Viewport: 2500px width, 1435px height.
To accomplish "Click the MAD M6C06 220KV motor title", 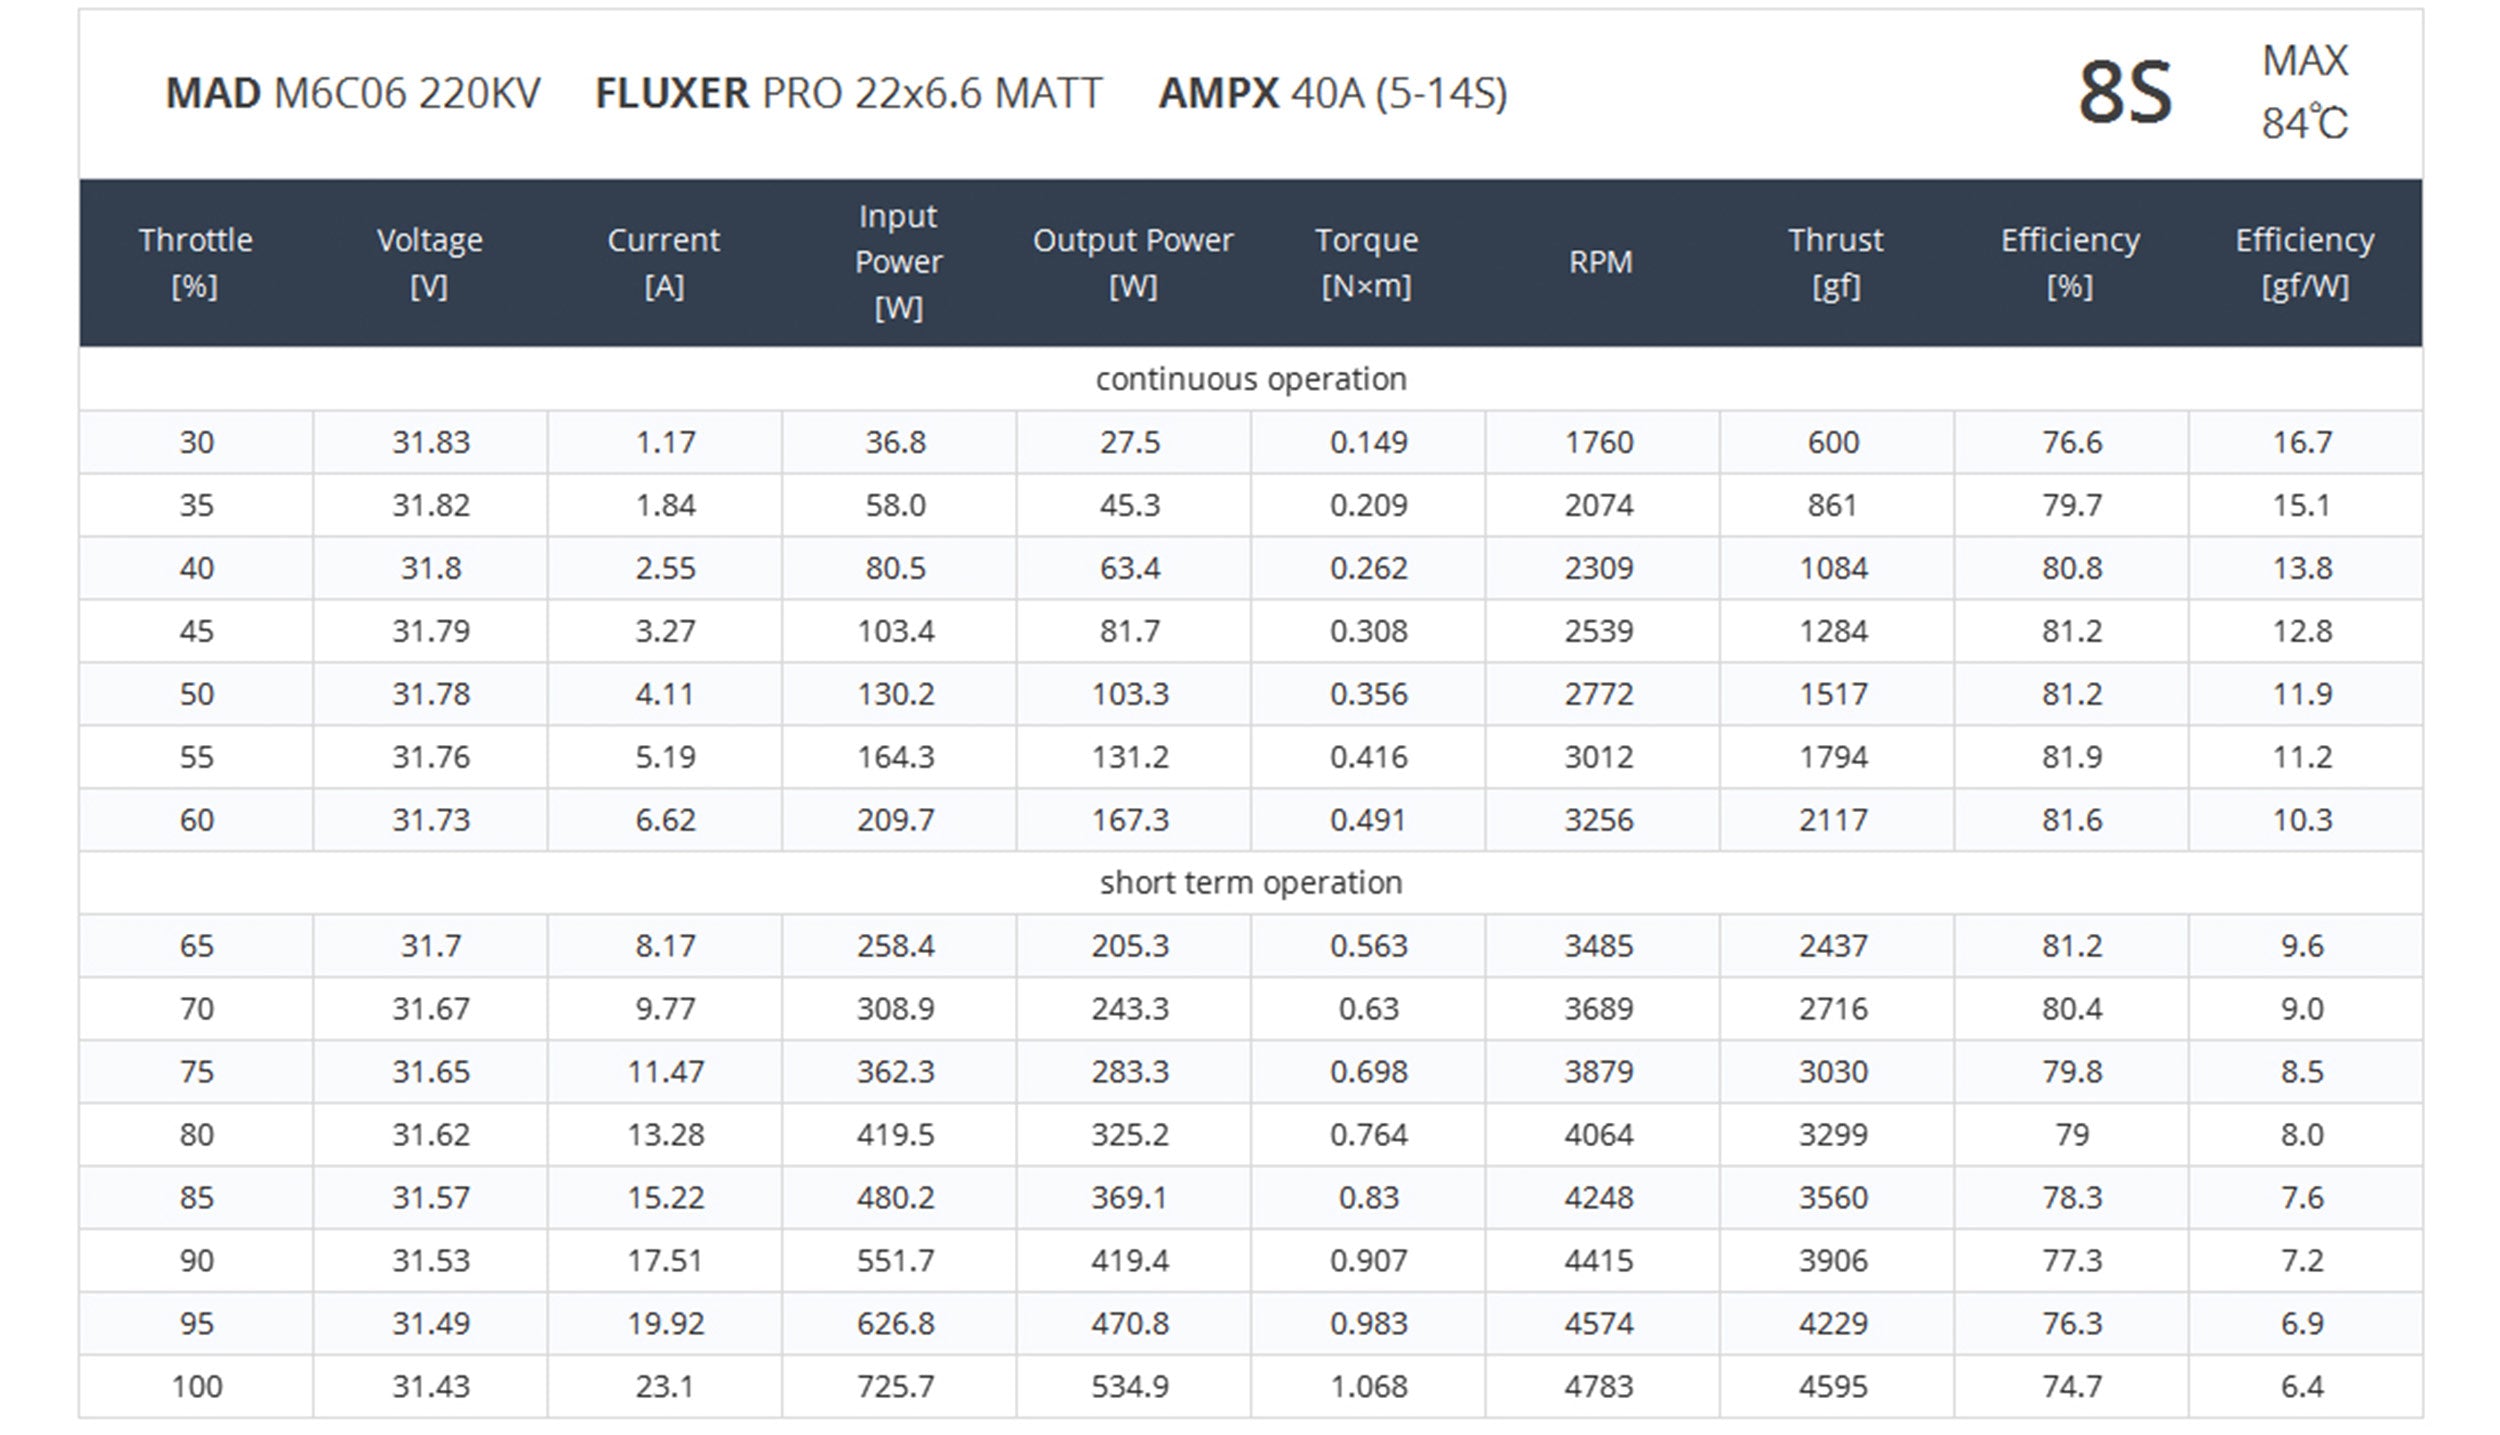I will [x=352, y=94].
